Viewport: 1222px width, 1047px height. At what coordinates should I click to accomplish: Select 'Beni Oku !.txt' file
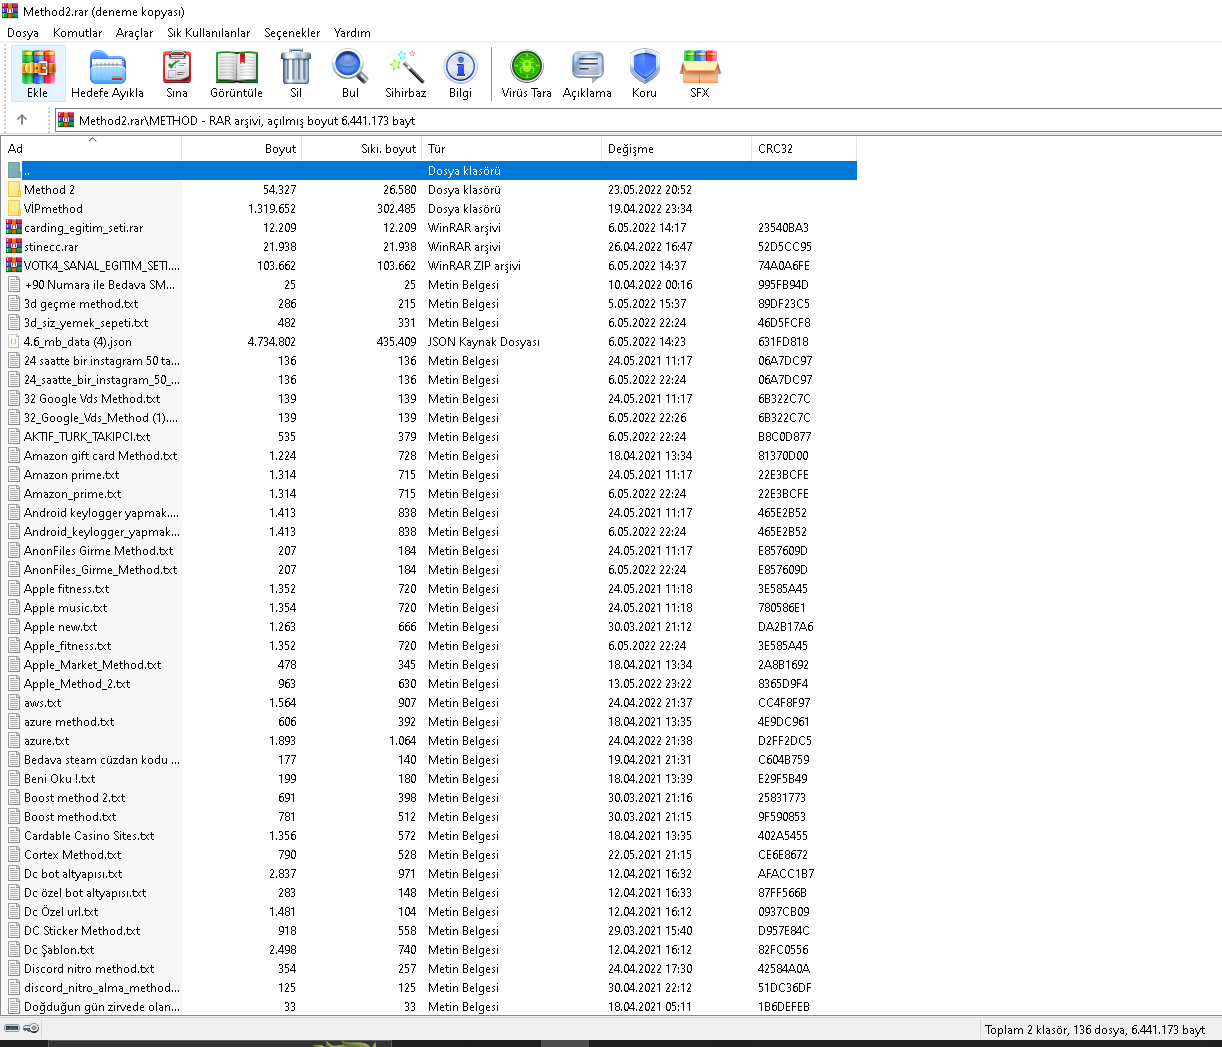(59, 778)
